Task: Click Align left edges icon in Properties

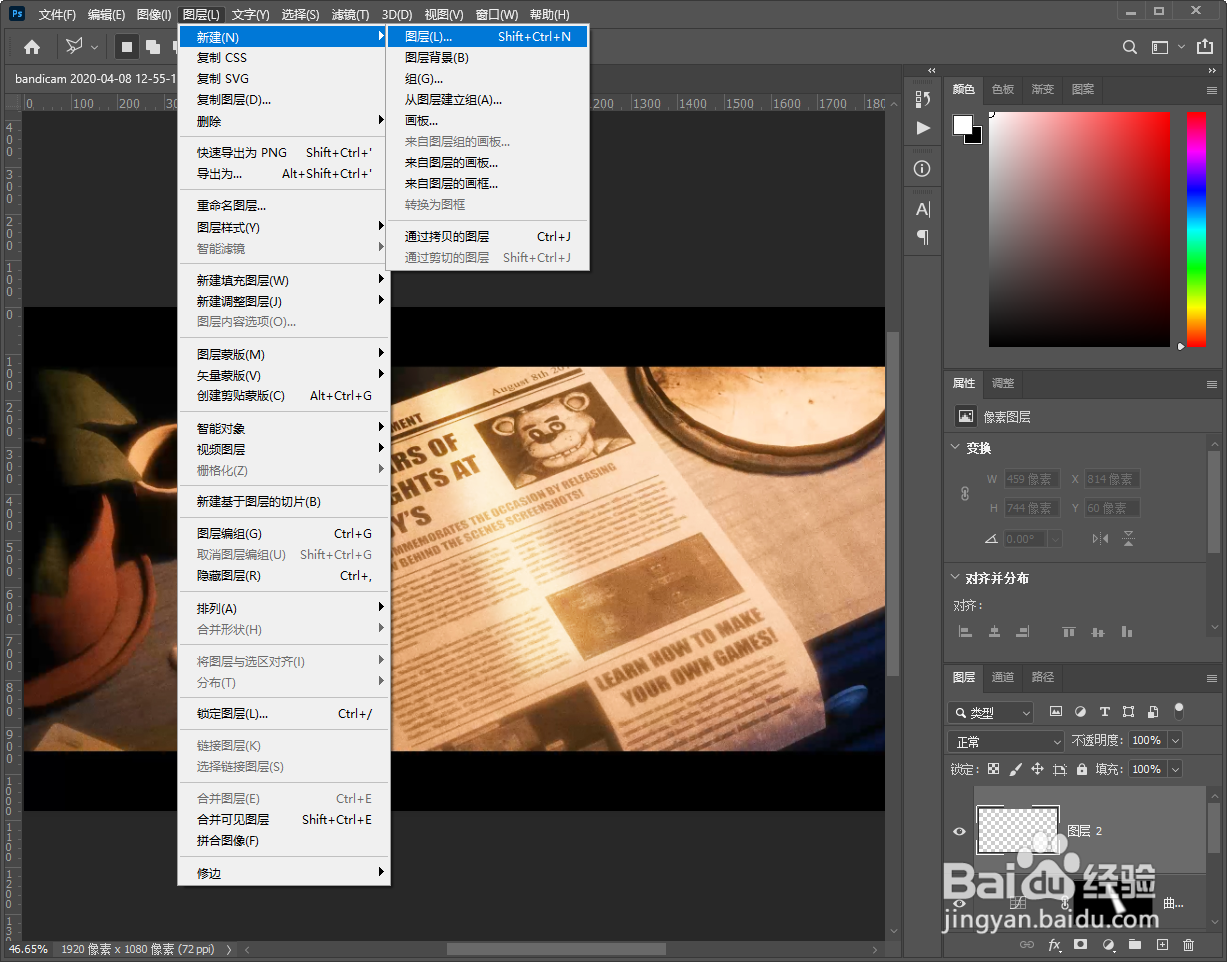Action: click(x=965, y=632)
